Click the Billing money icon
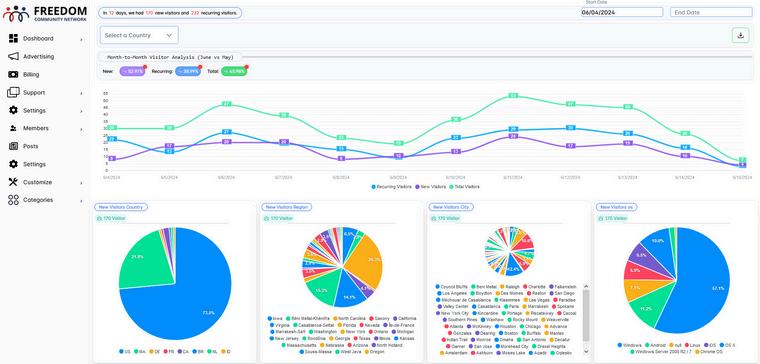Screen dimensions: 760x364 [14, 75]
